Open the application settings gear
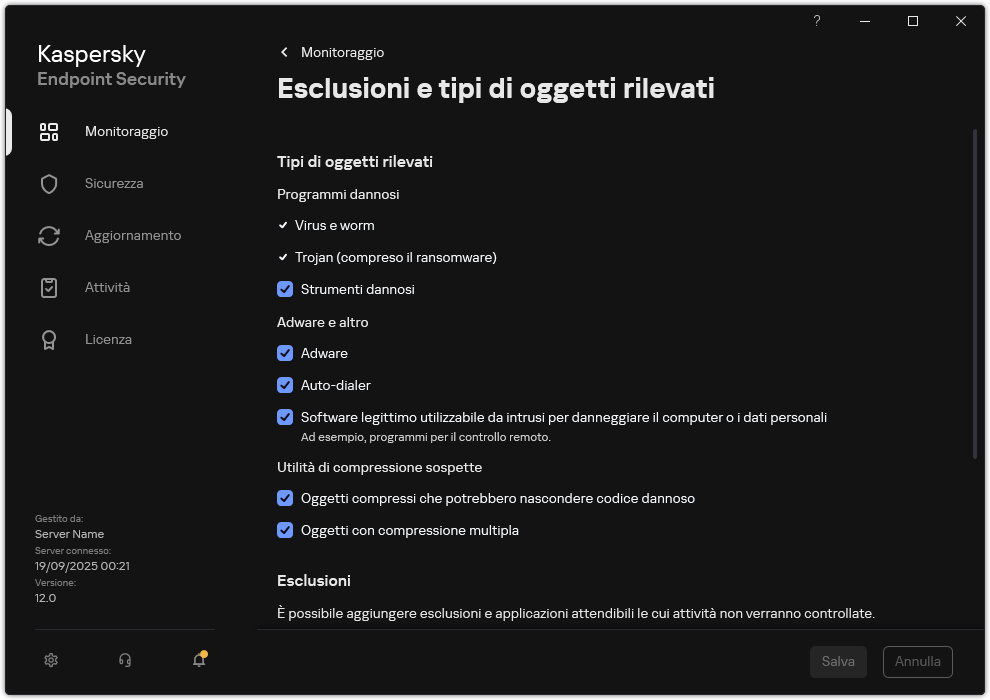This screenshot has width=990, height=700. coord(50,660)
